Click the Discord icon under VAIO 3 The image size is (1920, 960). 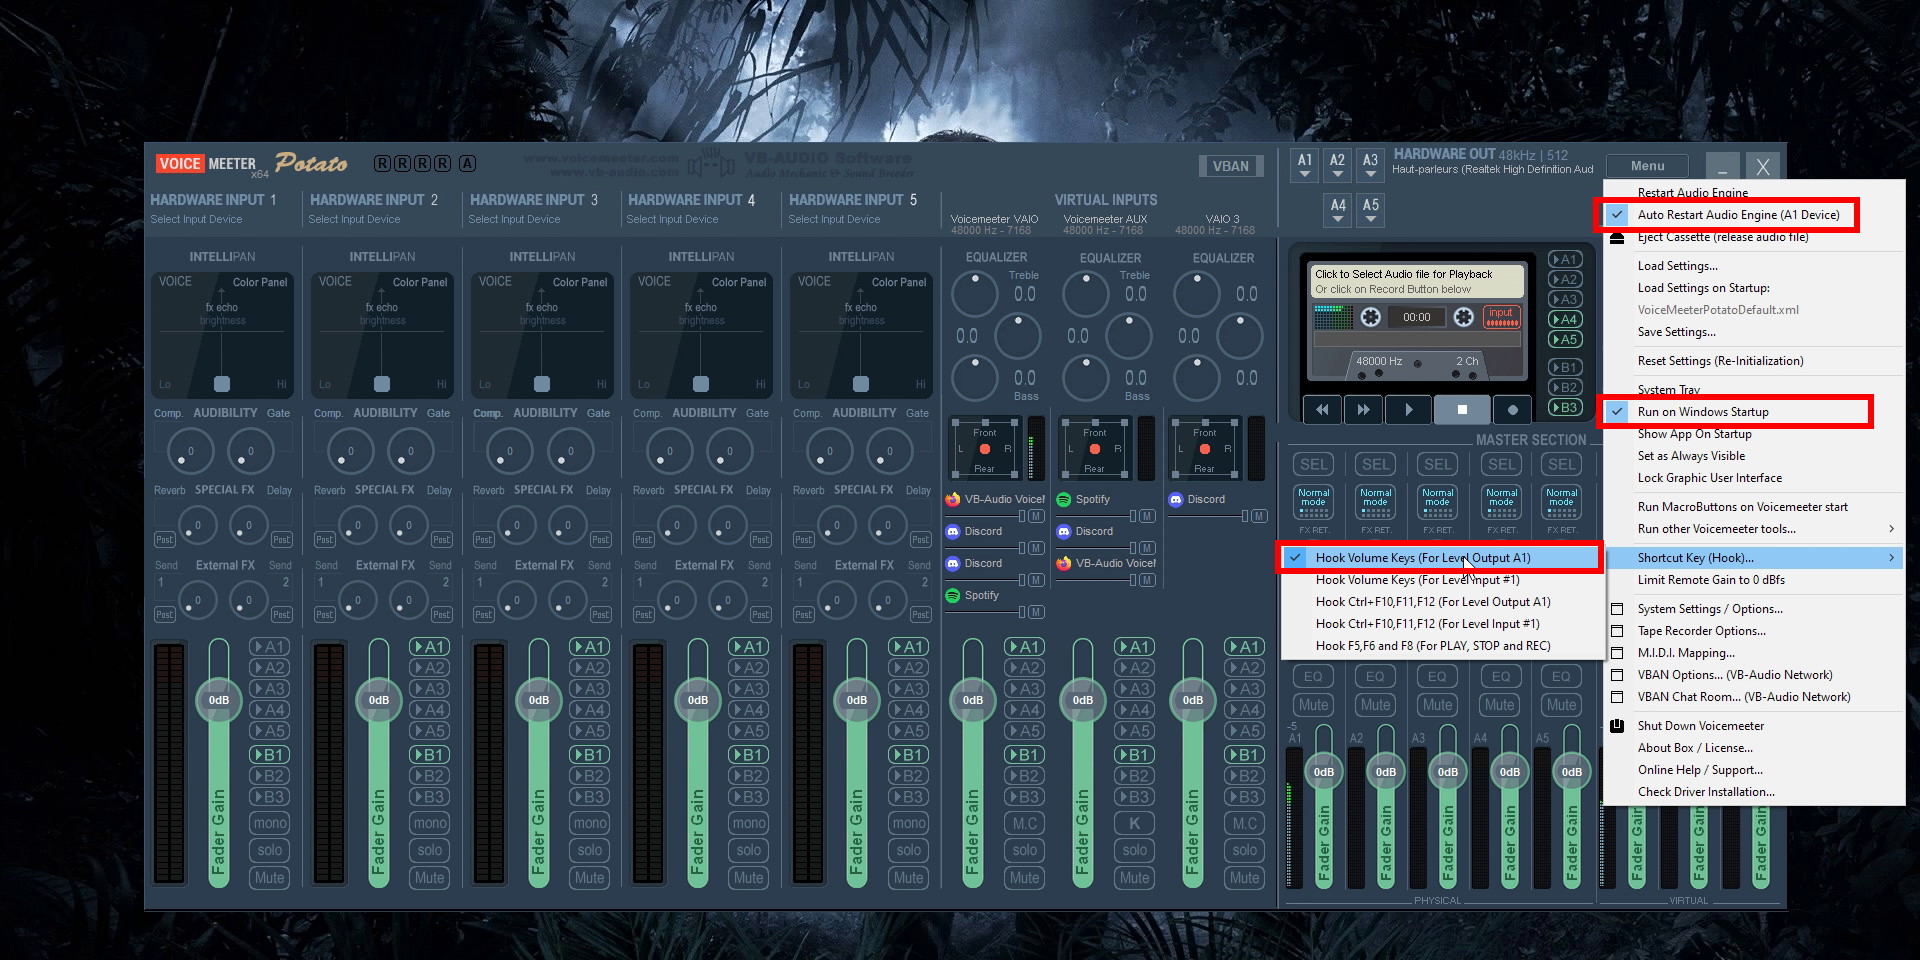point(1175,499)
